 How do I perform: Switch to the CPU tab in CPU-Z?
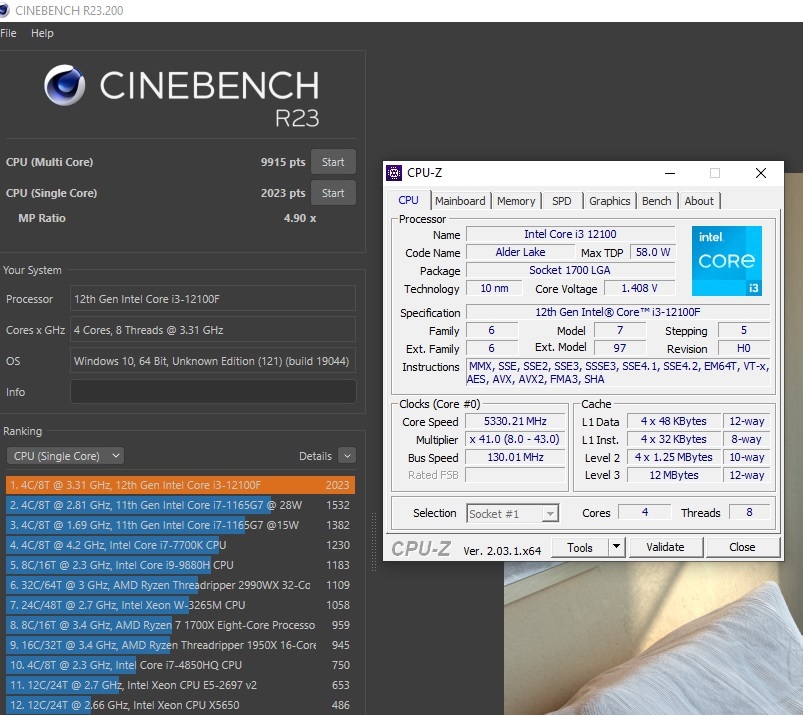pyautogui.click(x=408, y=200)
